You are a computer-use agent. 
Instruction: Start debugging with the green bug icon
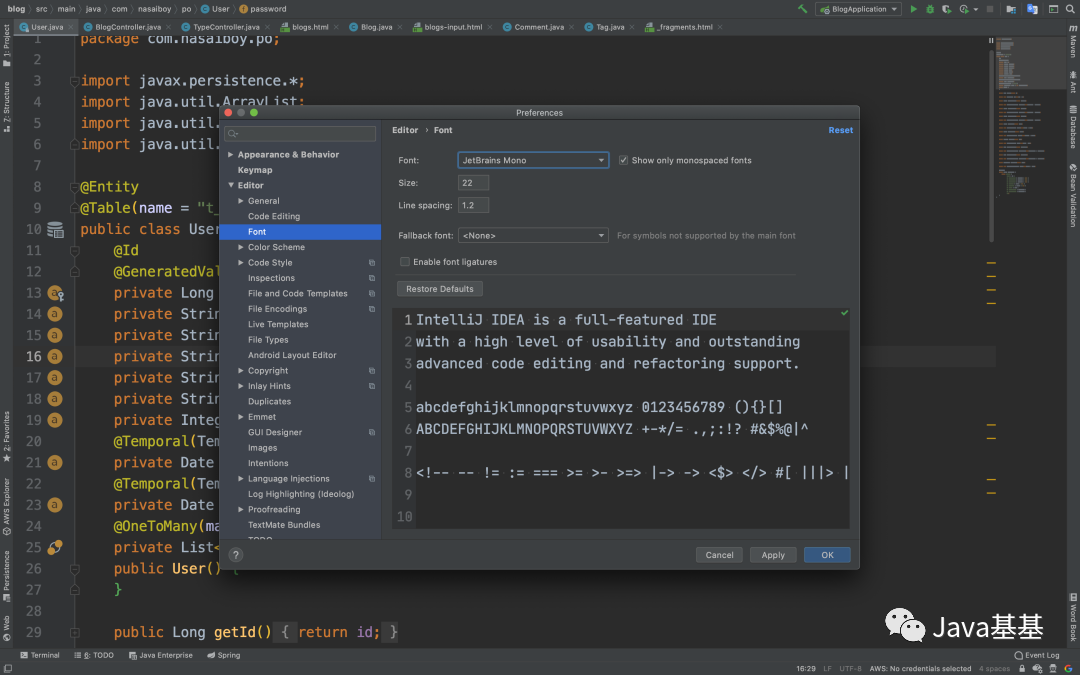930,9
